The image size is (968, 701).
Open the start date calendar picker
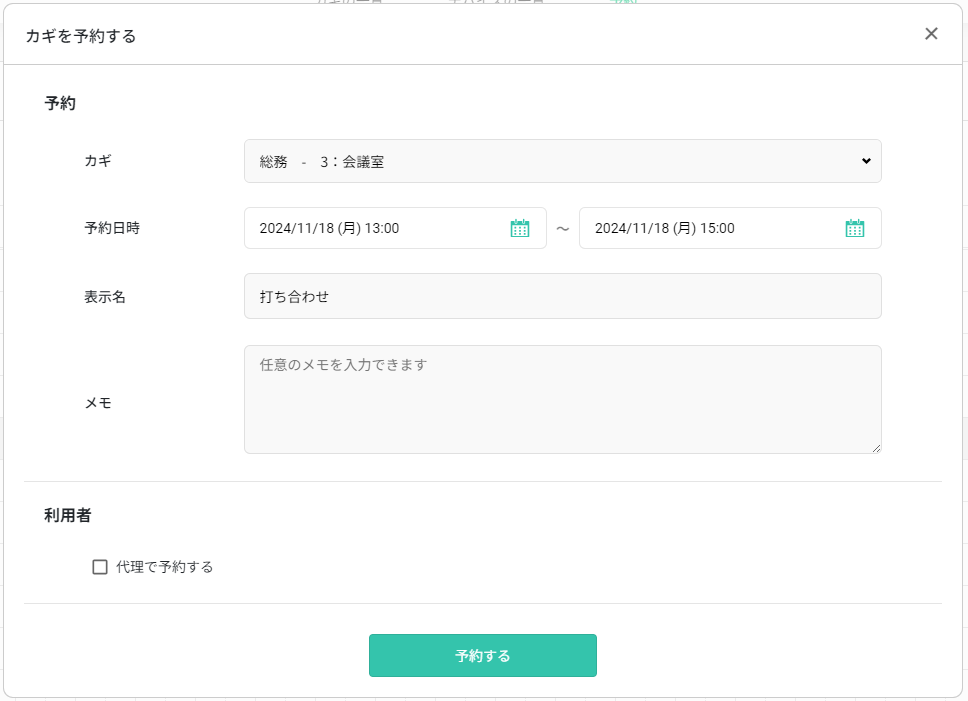[x=520, y=228]
